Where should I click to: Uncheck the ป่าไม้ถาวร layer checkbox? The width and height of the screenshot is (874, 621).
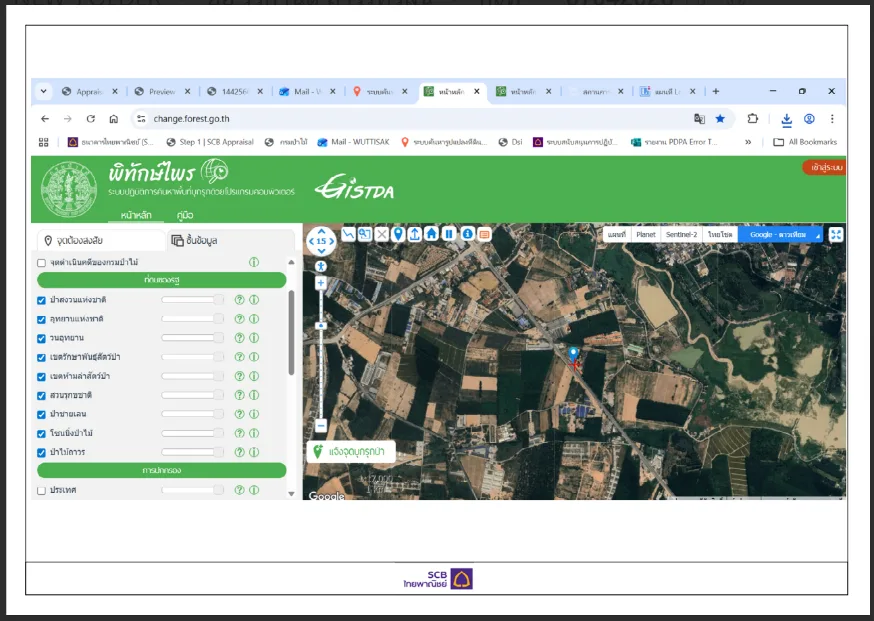pyautogui.click(x=41, y=453)
